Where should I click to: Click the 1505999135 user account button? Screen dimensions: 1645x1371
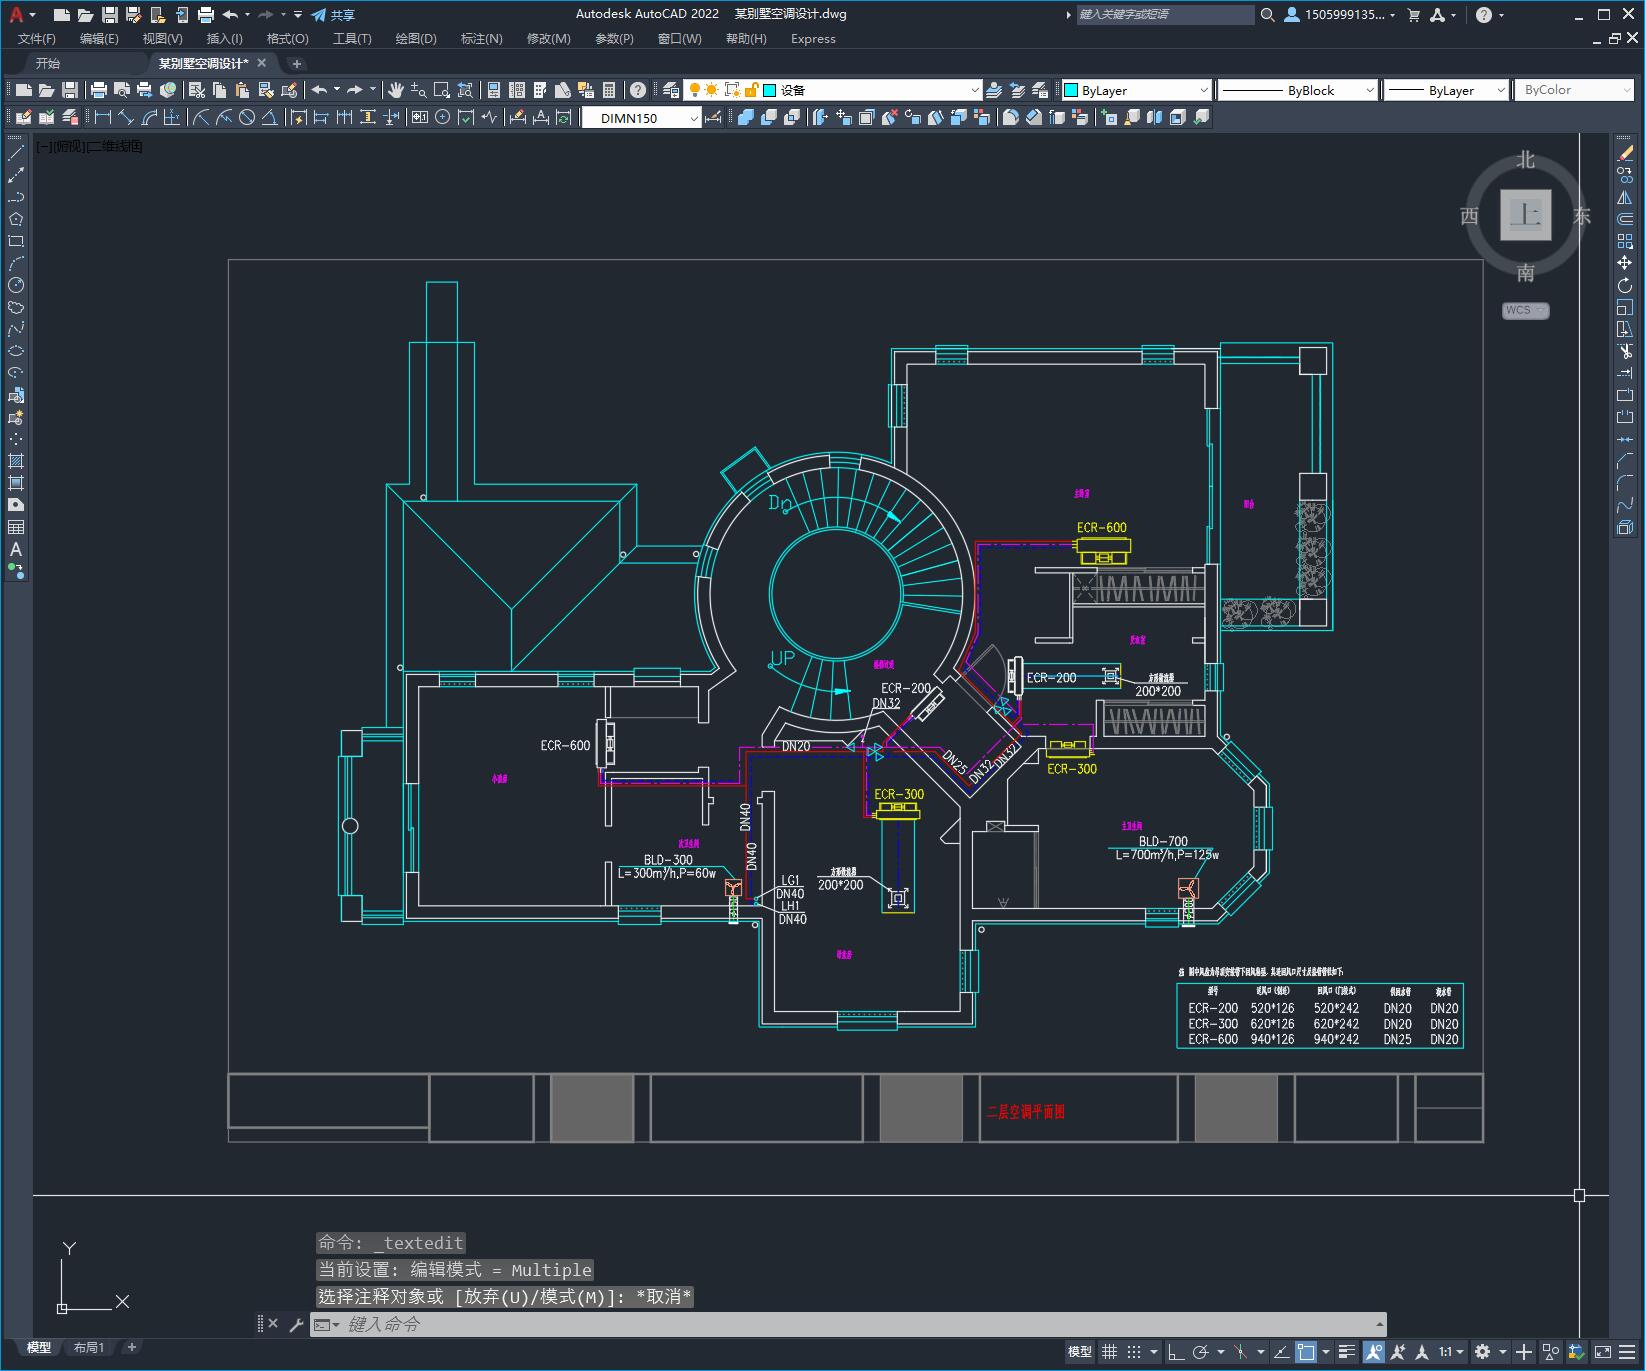click(1339, 15)
